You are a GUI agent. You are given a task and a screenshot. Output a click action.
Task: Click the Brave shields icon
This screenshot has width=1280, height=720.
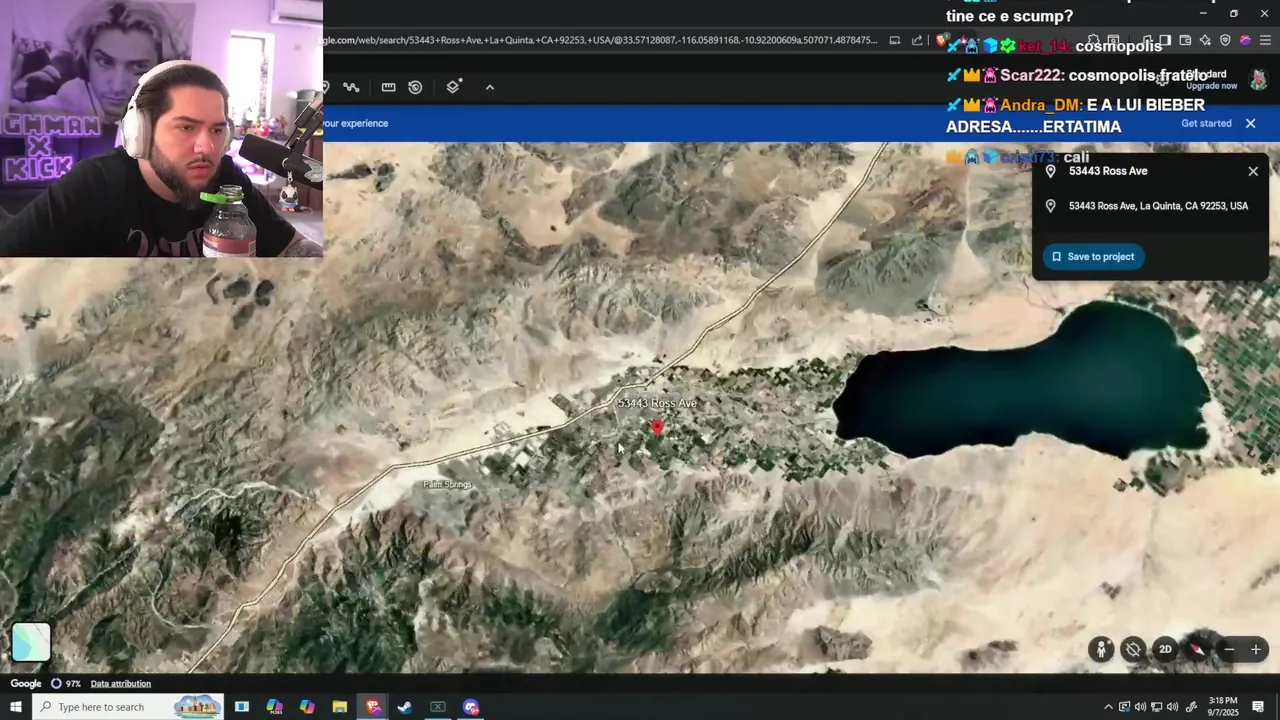point(941,40)
